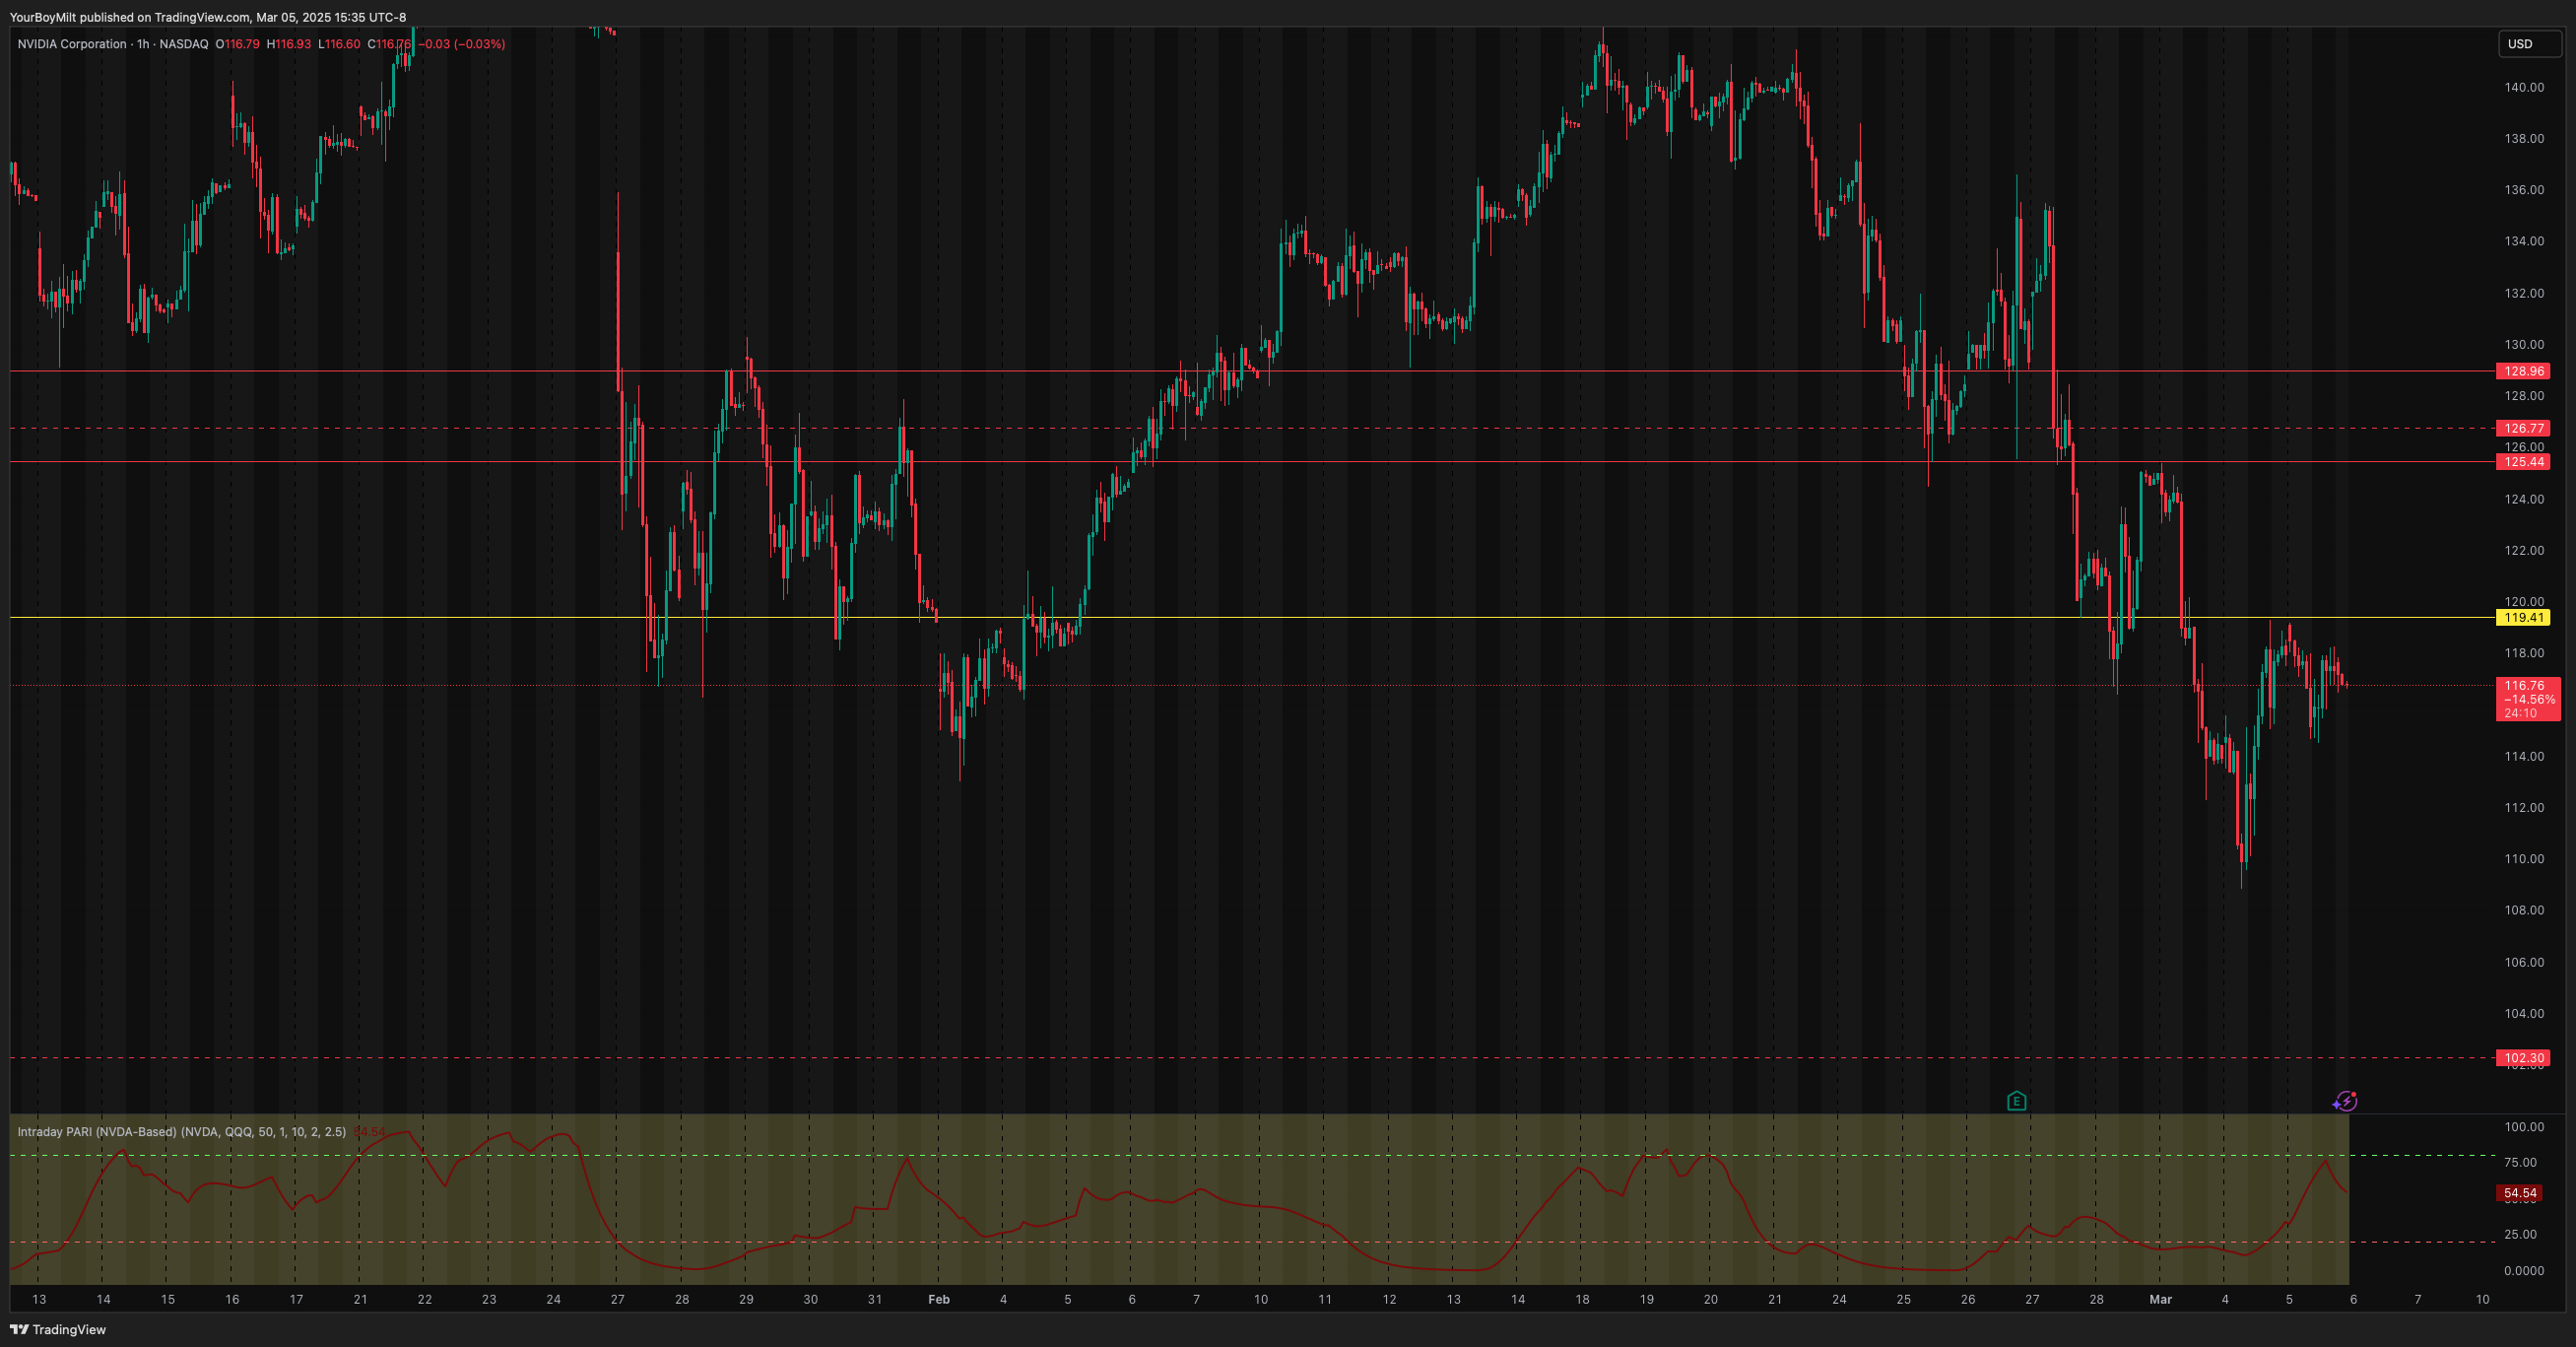Click the 54.54 indicator value label
Image resolution: width=2576 pixels, height=1347 pixels.
click(2519, 1193)
